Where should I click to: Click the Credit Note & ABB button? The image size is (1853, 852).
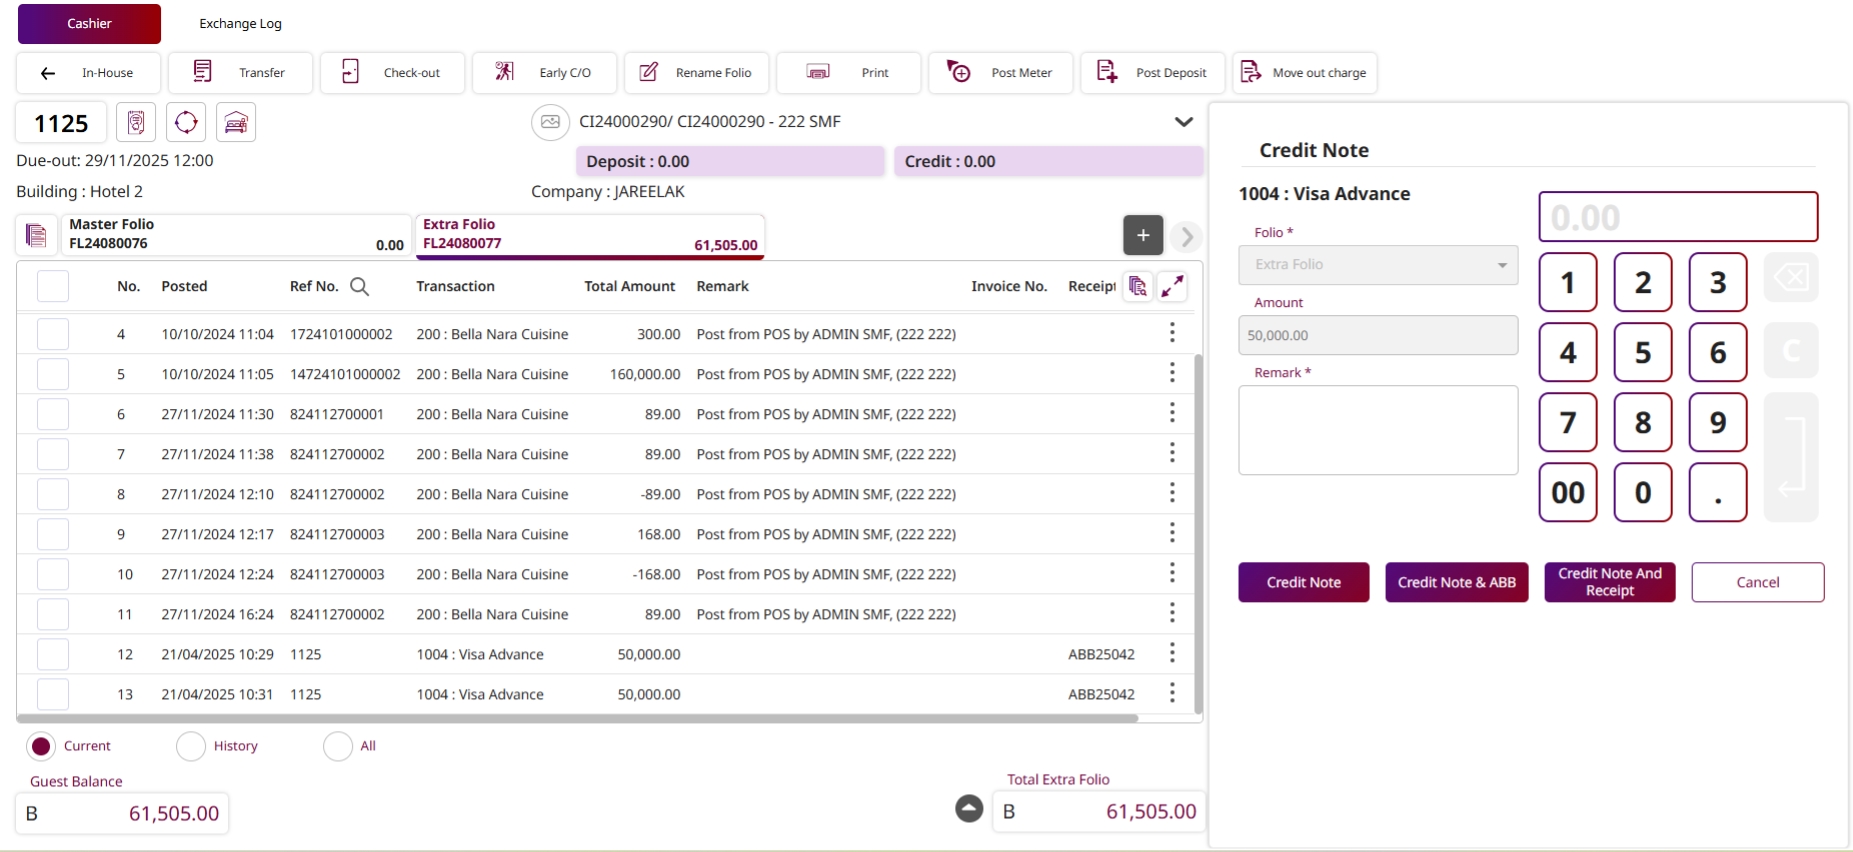[x=1456, y=582]
